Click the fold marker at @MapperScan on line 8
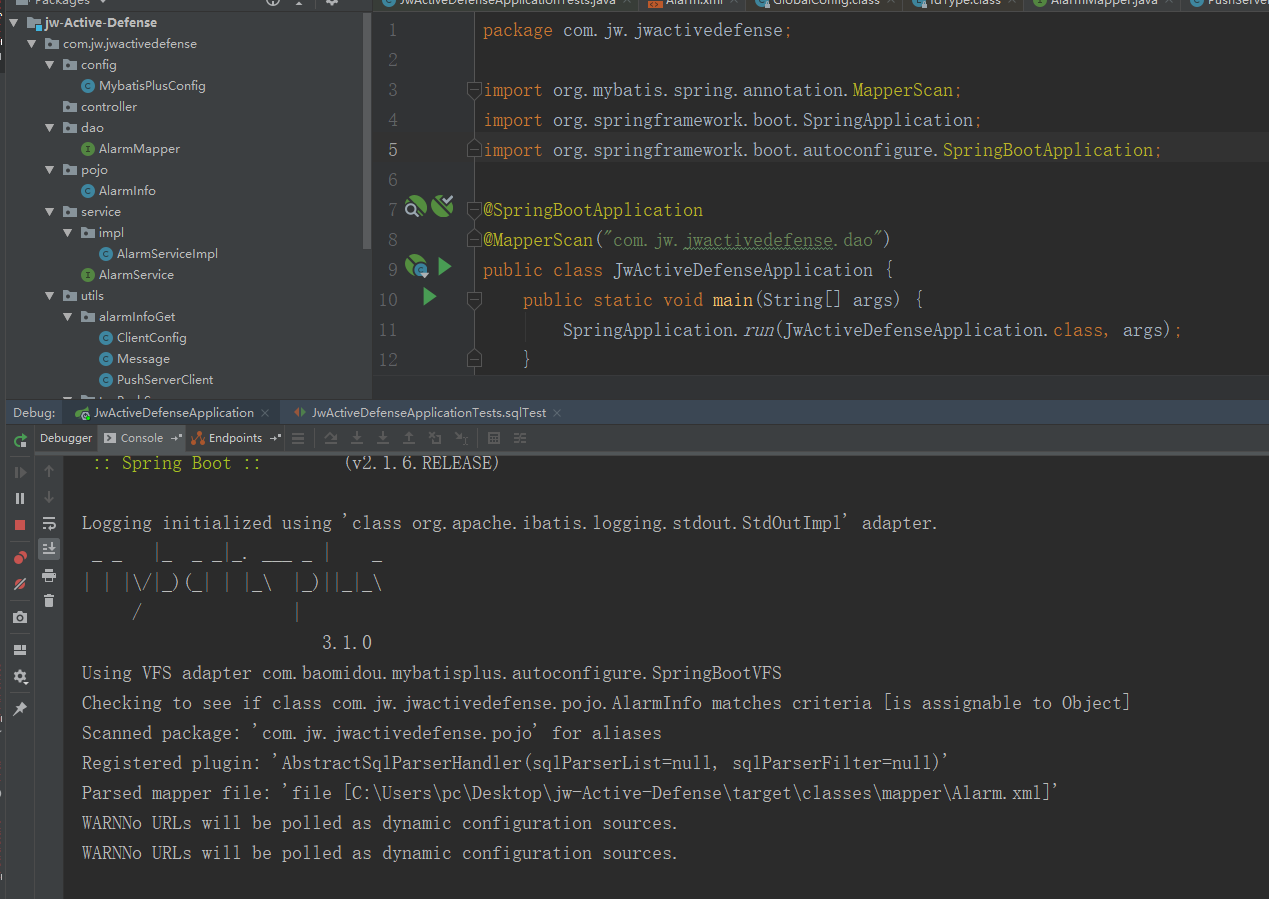This screenshot has height=899, width=1269. 474,240
